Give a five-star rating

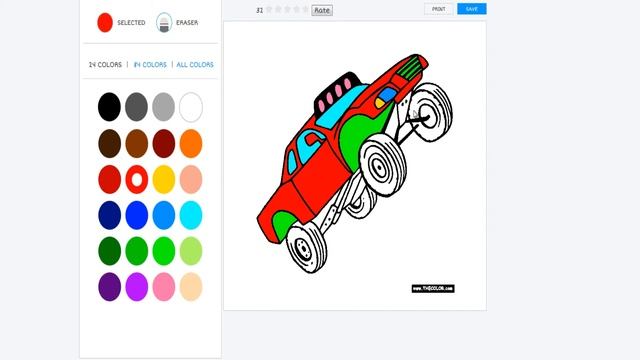tap(305, 10)
